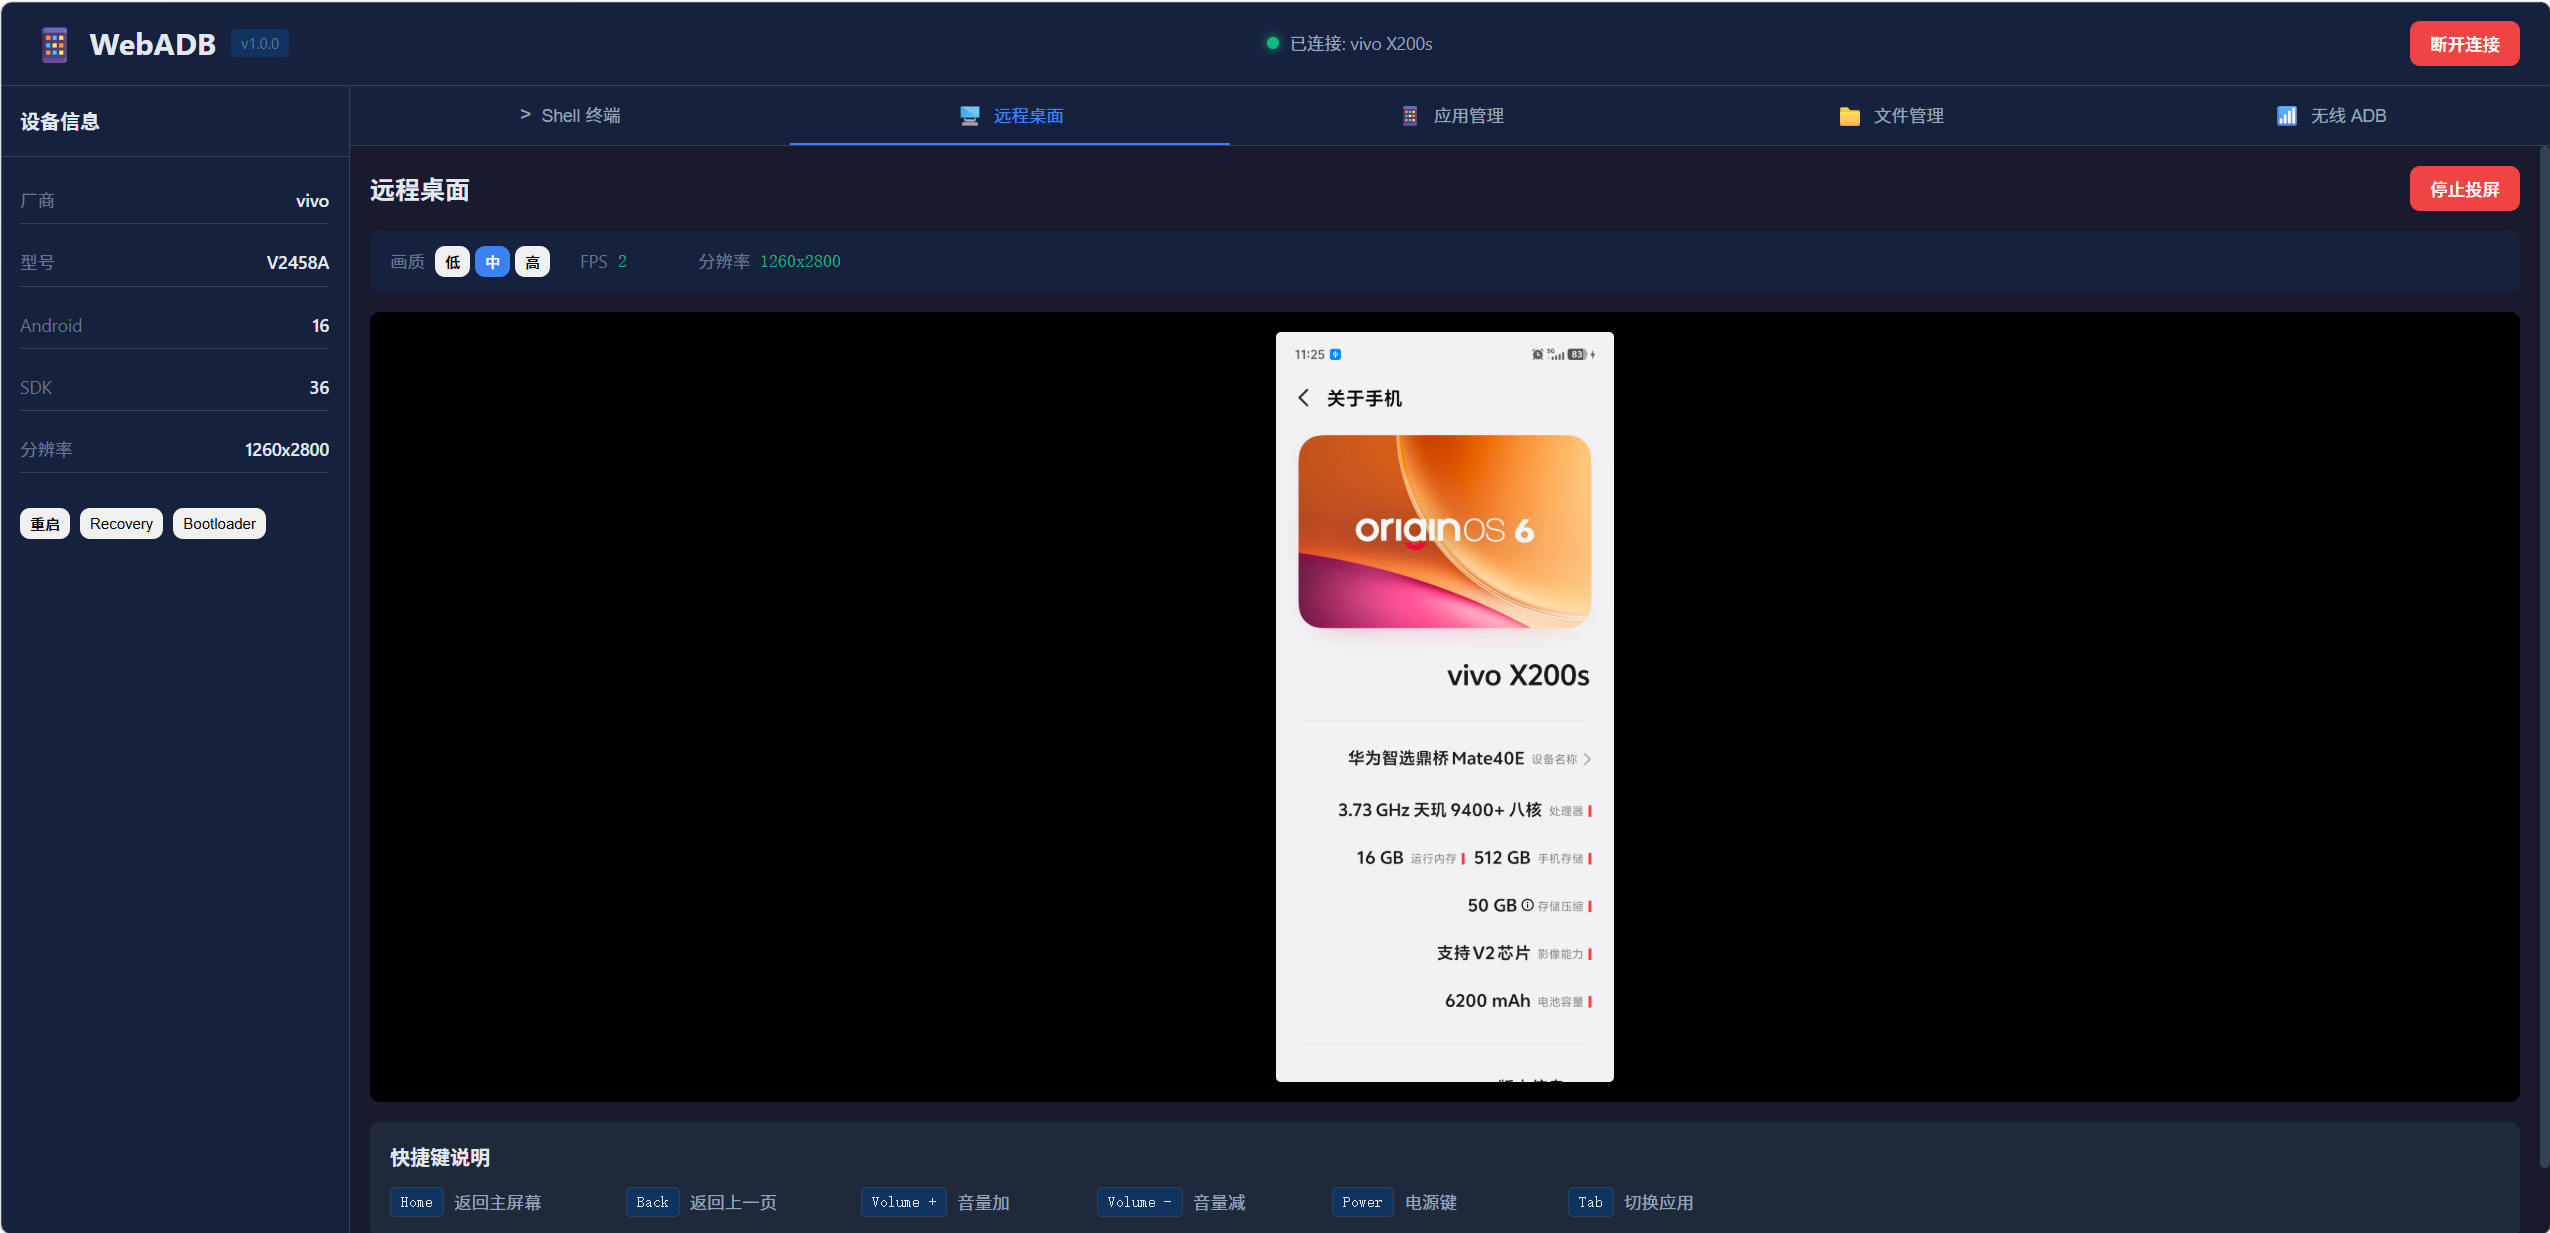Click the Volume + shortcut badge
The width and height of the screenshot is (2550, 1233).
tap(904, 1202)
